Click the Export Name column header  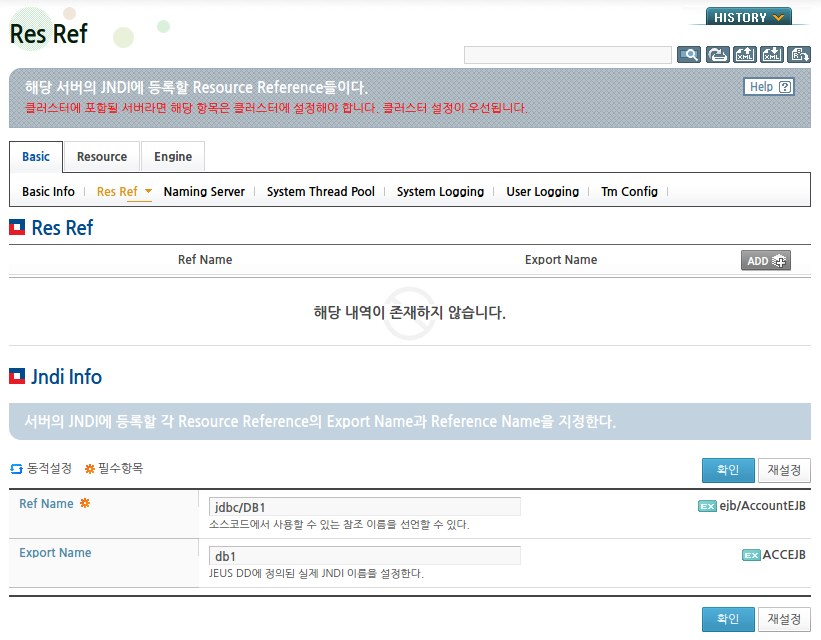click(561, 260)
